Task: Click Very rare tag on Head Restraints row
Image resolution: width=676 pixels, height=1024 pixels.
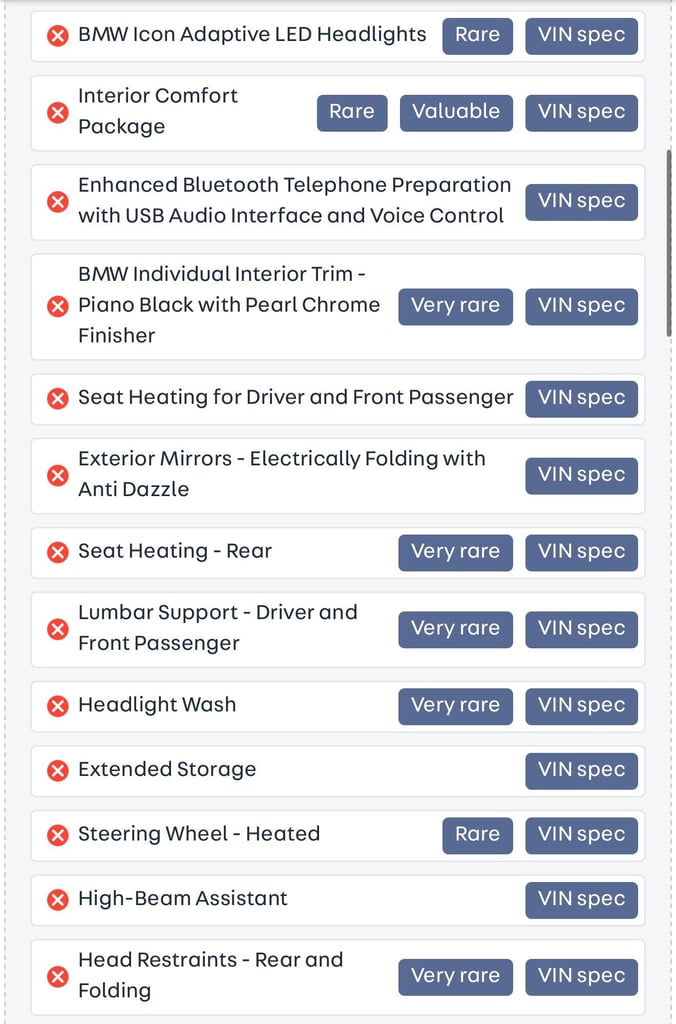Action: tap(455, 976)
